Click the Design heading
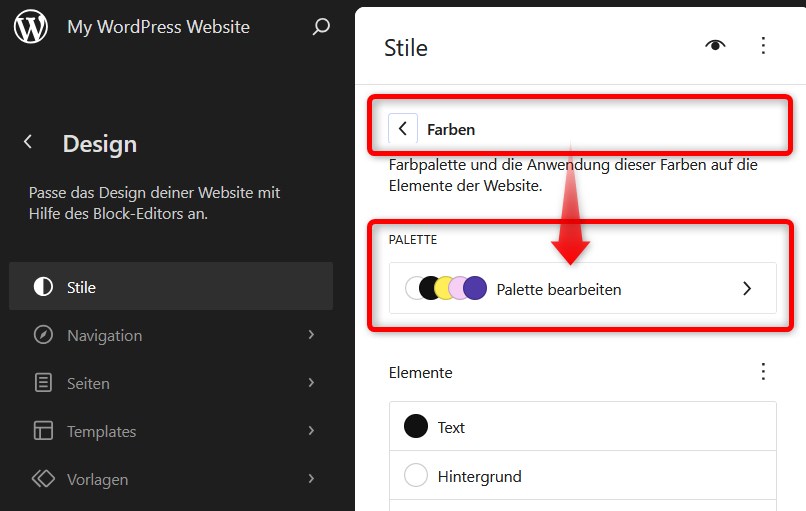 point(100,143)
